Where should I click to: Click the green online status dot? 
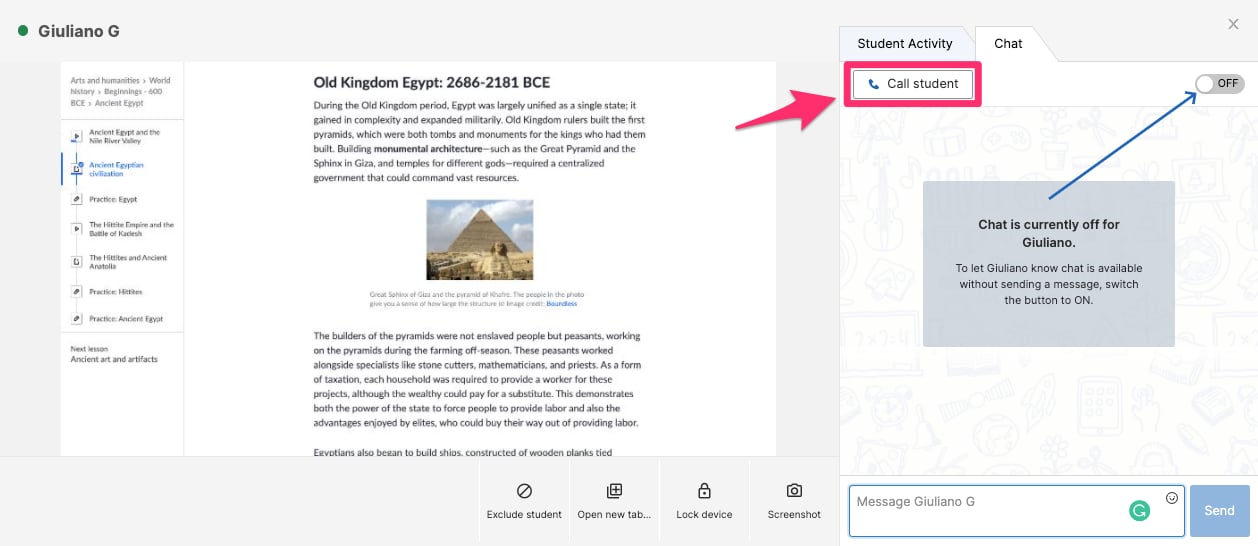(23, 31)
